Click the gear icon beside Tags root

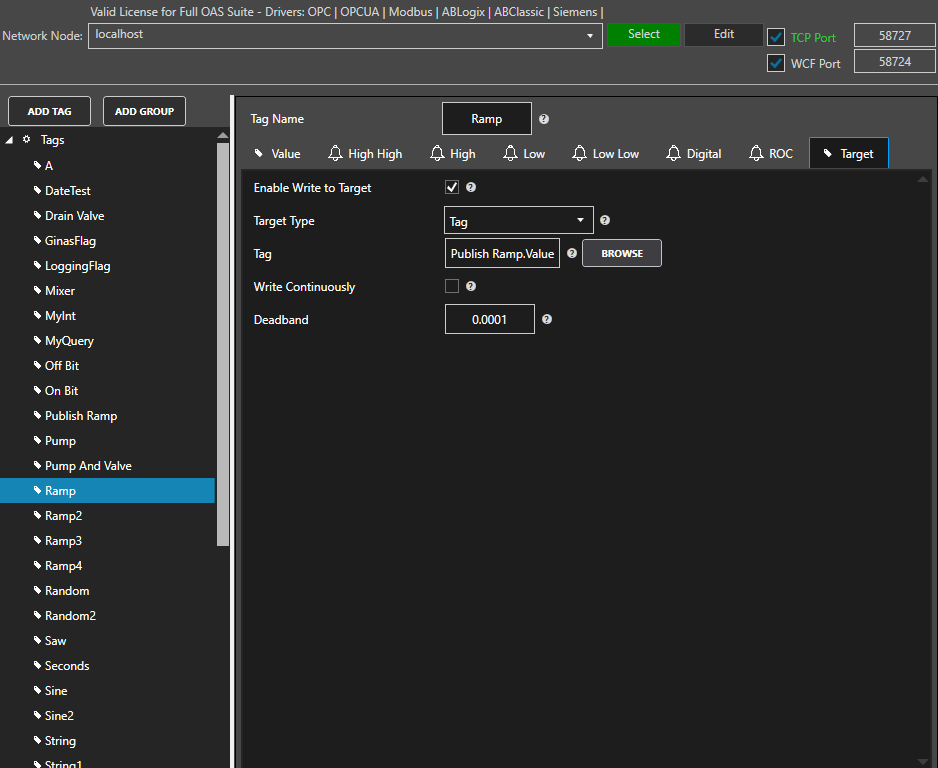point(27,140)
